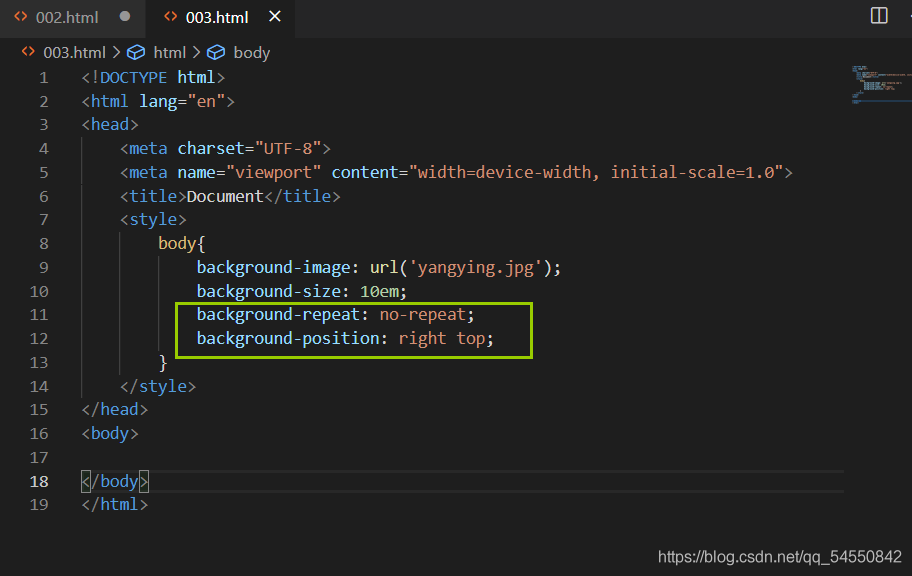
Task: Click the closing head tag
Action: click(x=115, y=410)
